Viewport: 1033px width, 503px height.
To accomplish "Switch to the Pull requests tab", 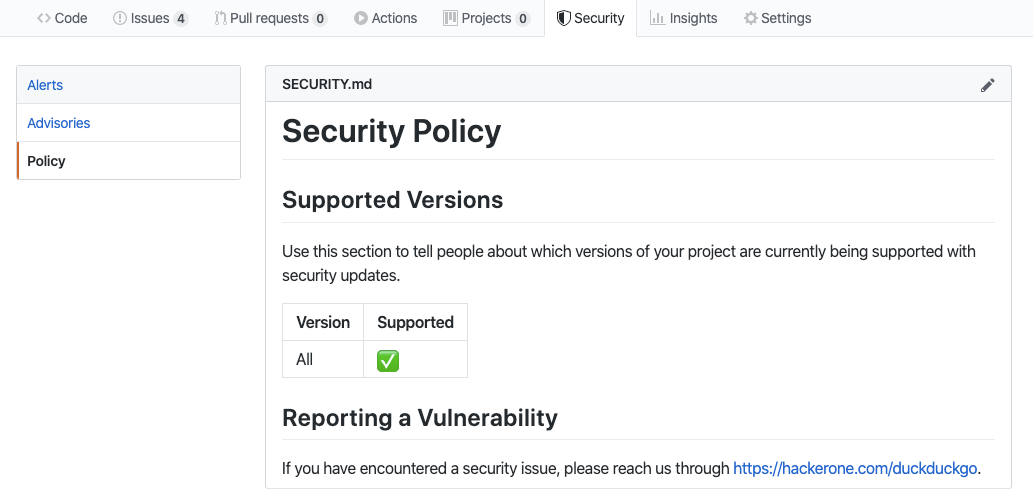I will tap(269, 18).
